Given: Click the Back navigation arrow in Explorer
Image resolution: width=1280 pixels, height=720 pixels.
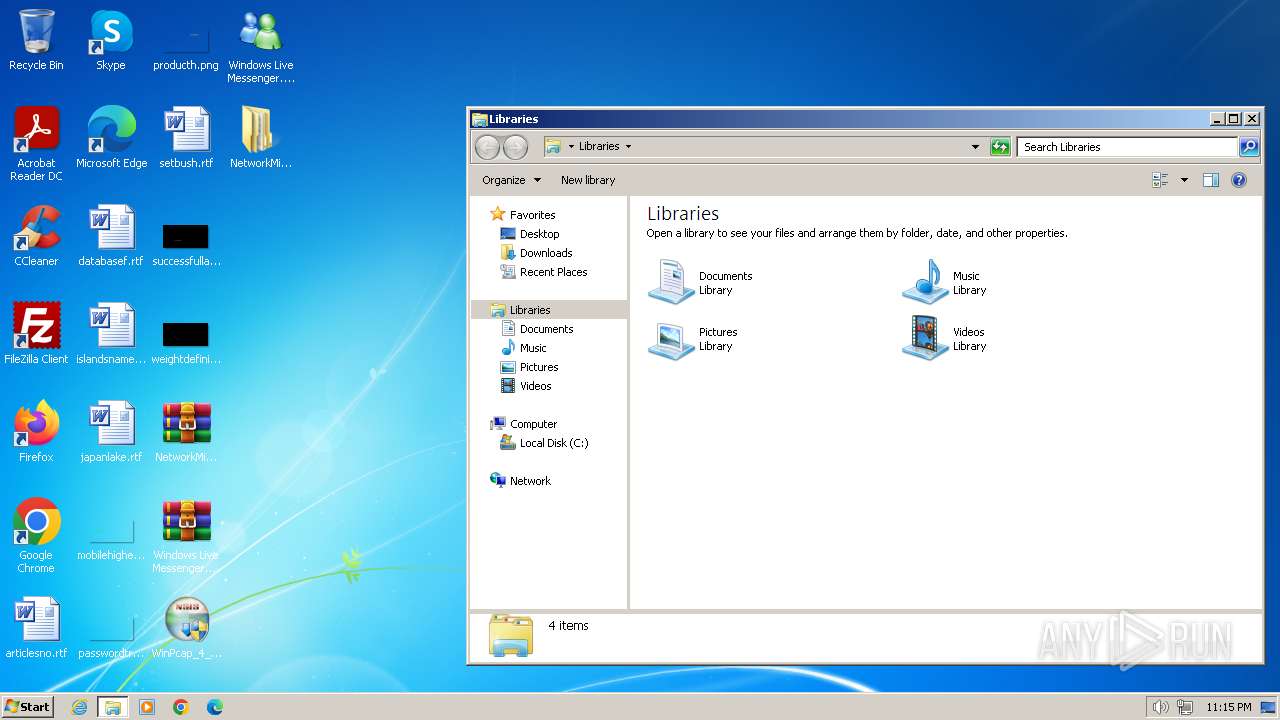Looking at the screenshot, I should click(x=487, y=147).
